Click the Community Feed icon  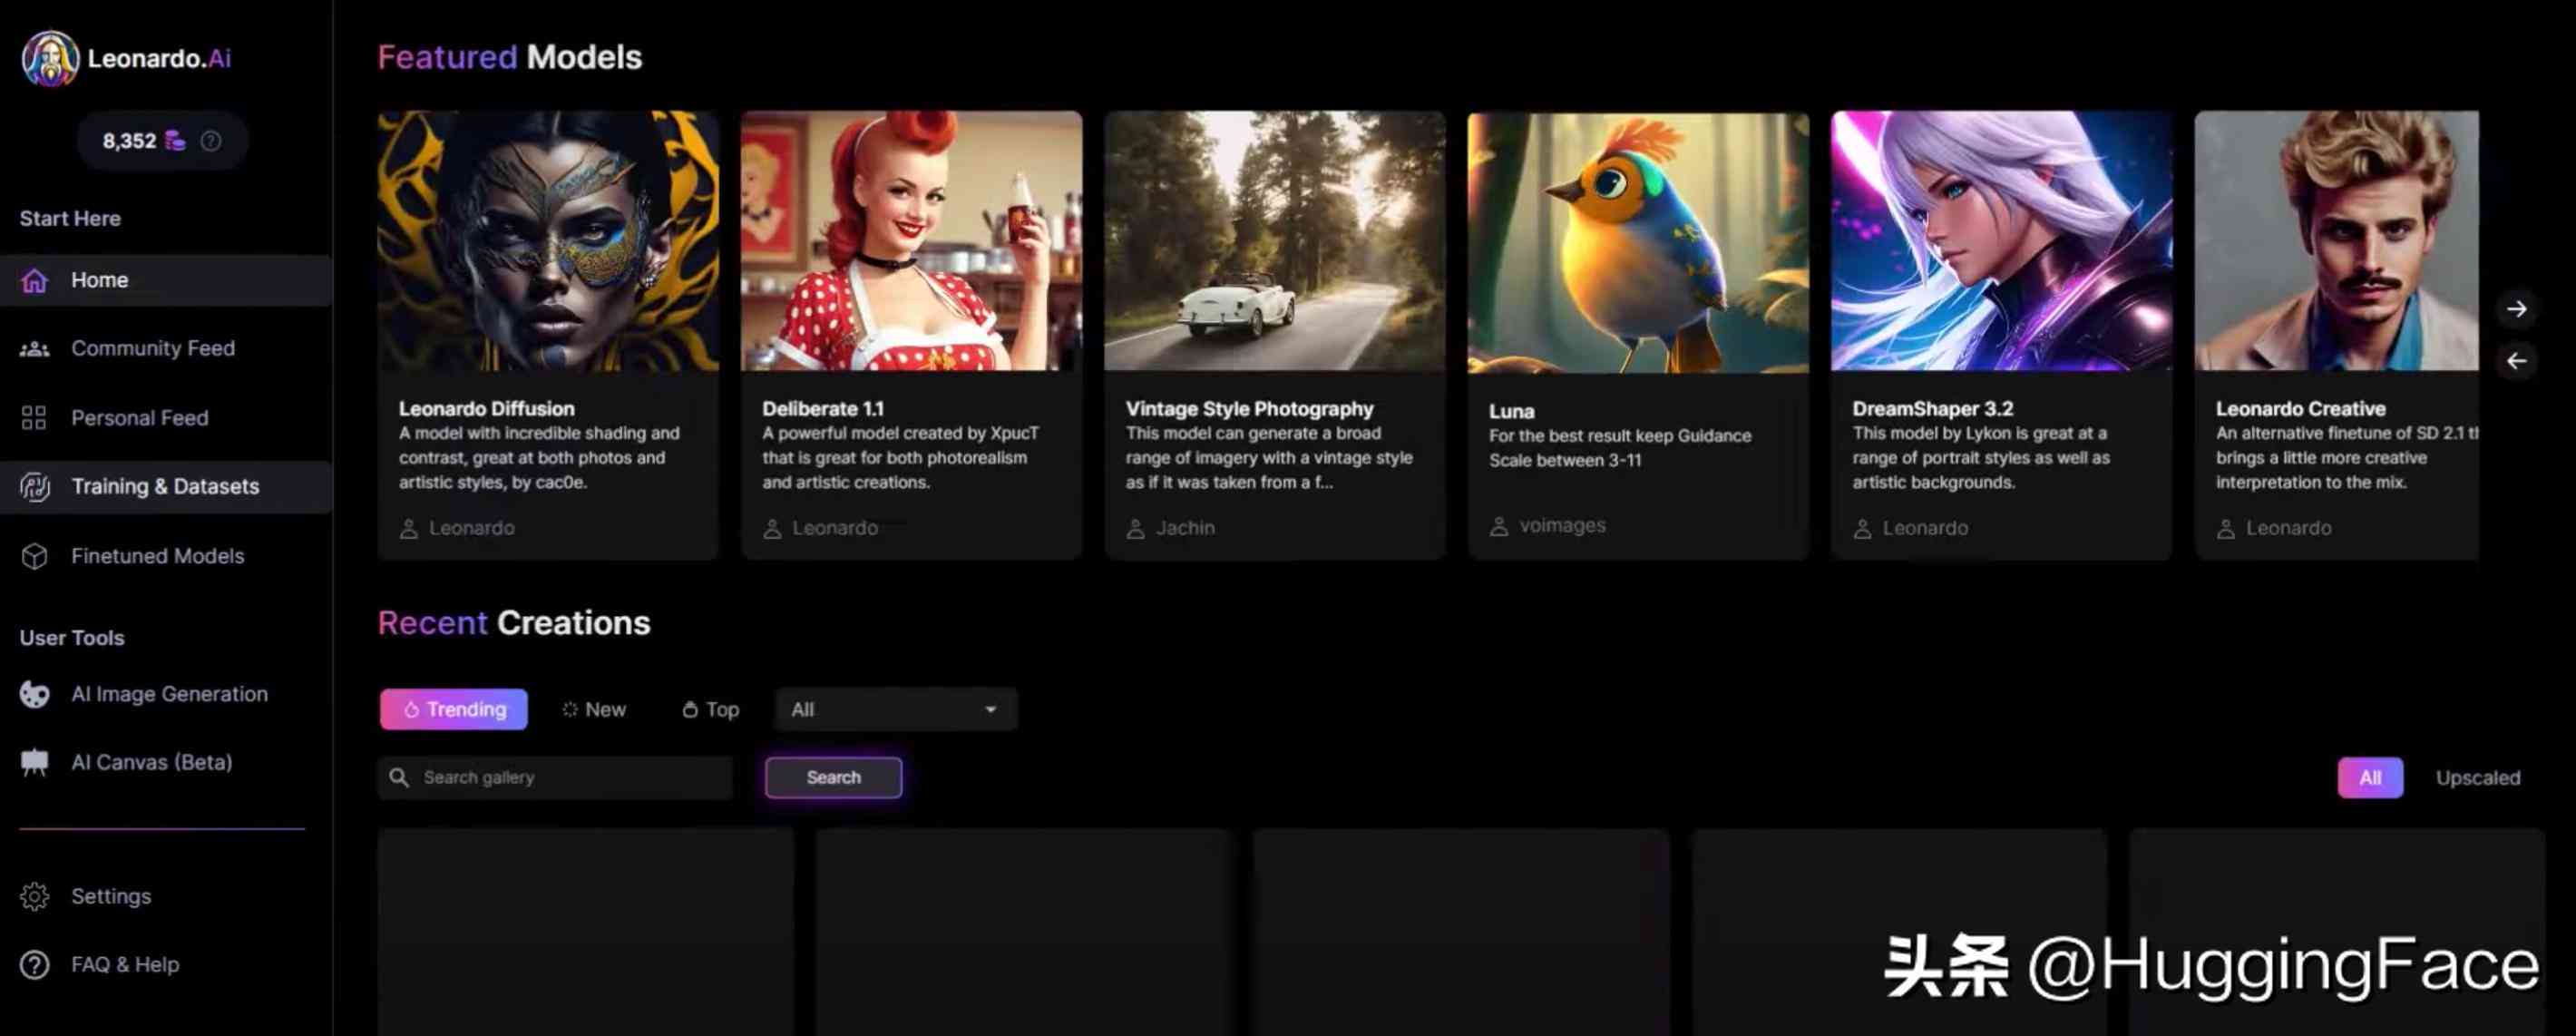(x=34, y=348)
